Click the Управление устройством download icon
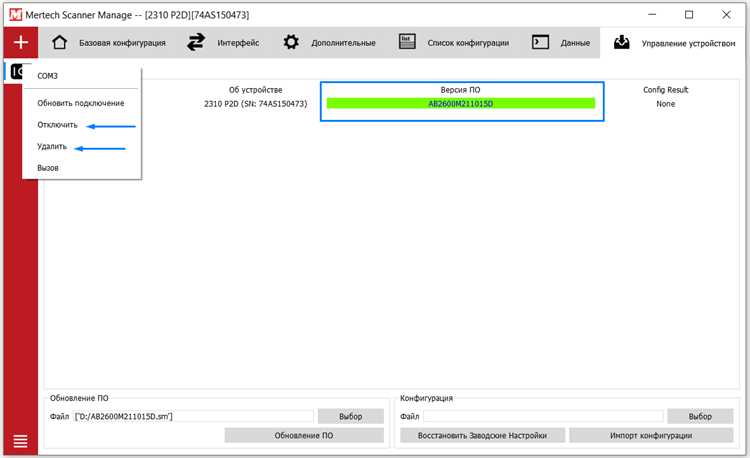 pyautogui.click(x=622, y=43)
